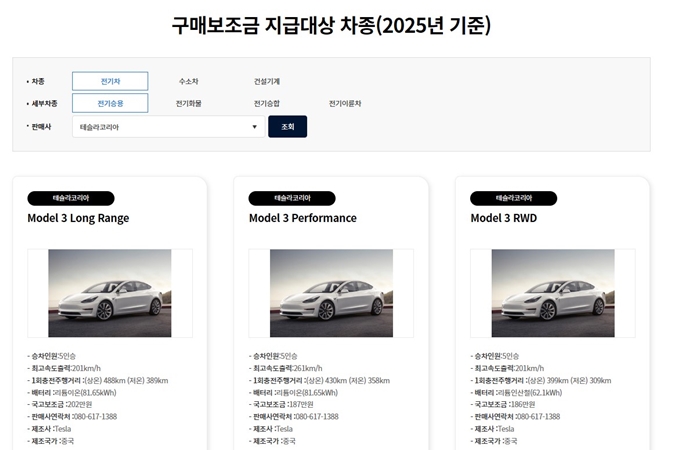This screenshot has height=450, width=680.
Task: Click 테슬라코리아 badge on Long Range card
Action: [x=71, y=198]
